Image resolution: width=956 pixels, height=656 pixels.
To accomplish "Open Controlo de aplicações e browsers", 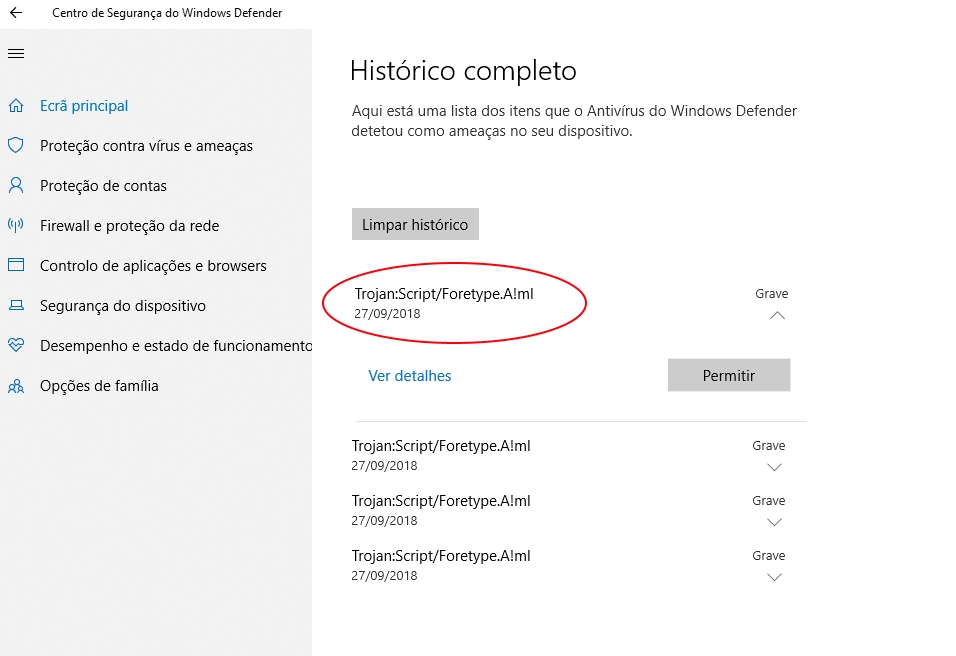I will point(153,266).
